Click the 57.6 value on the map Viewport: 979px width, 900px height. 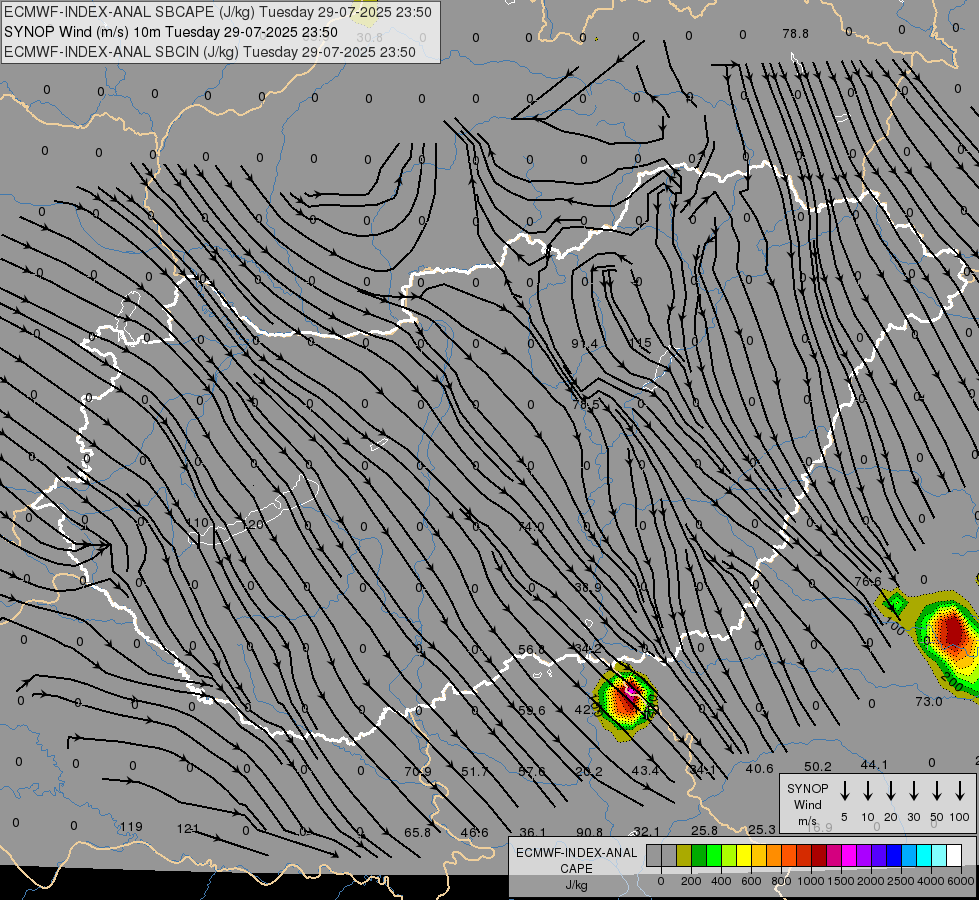[531, 772]
